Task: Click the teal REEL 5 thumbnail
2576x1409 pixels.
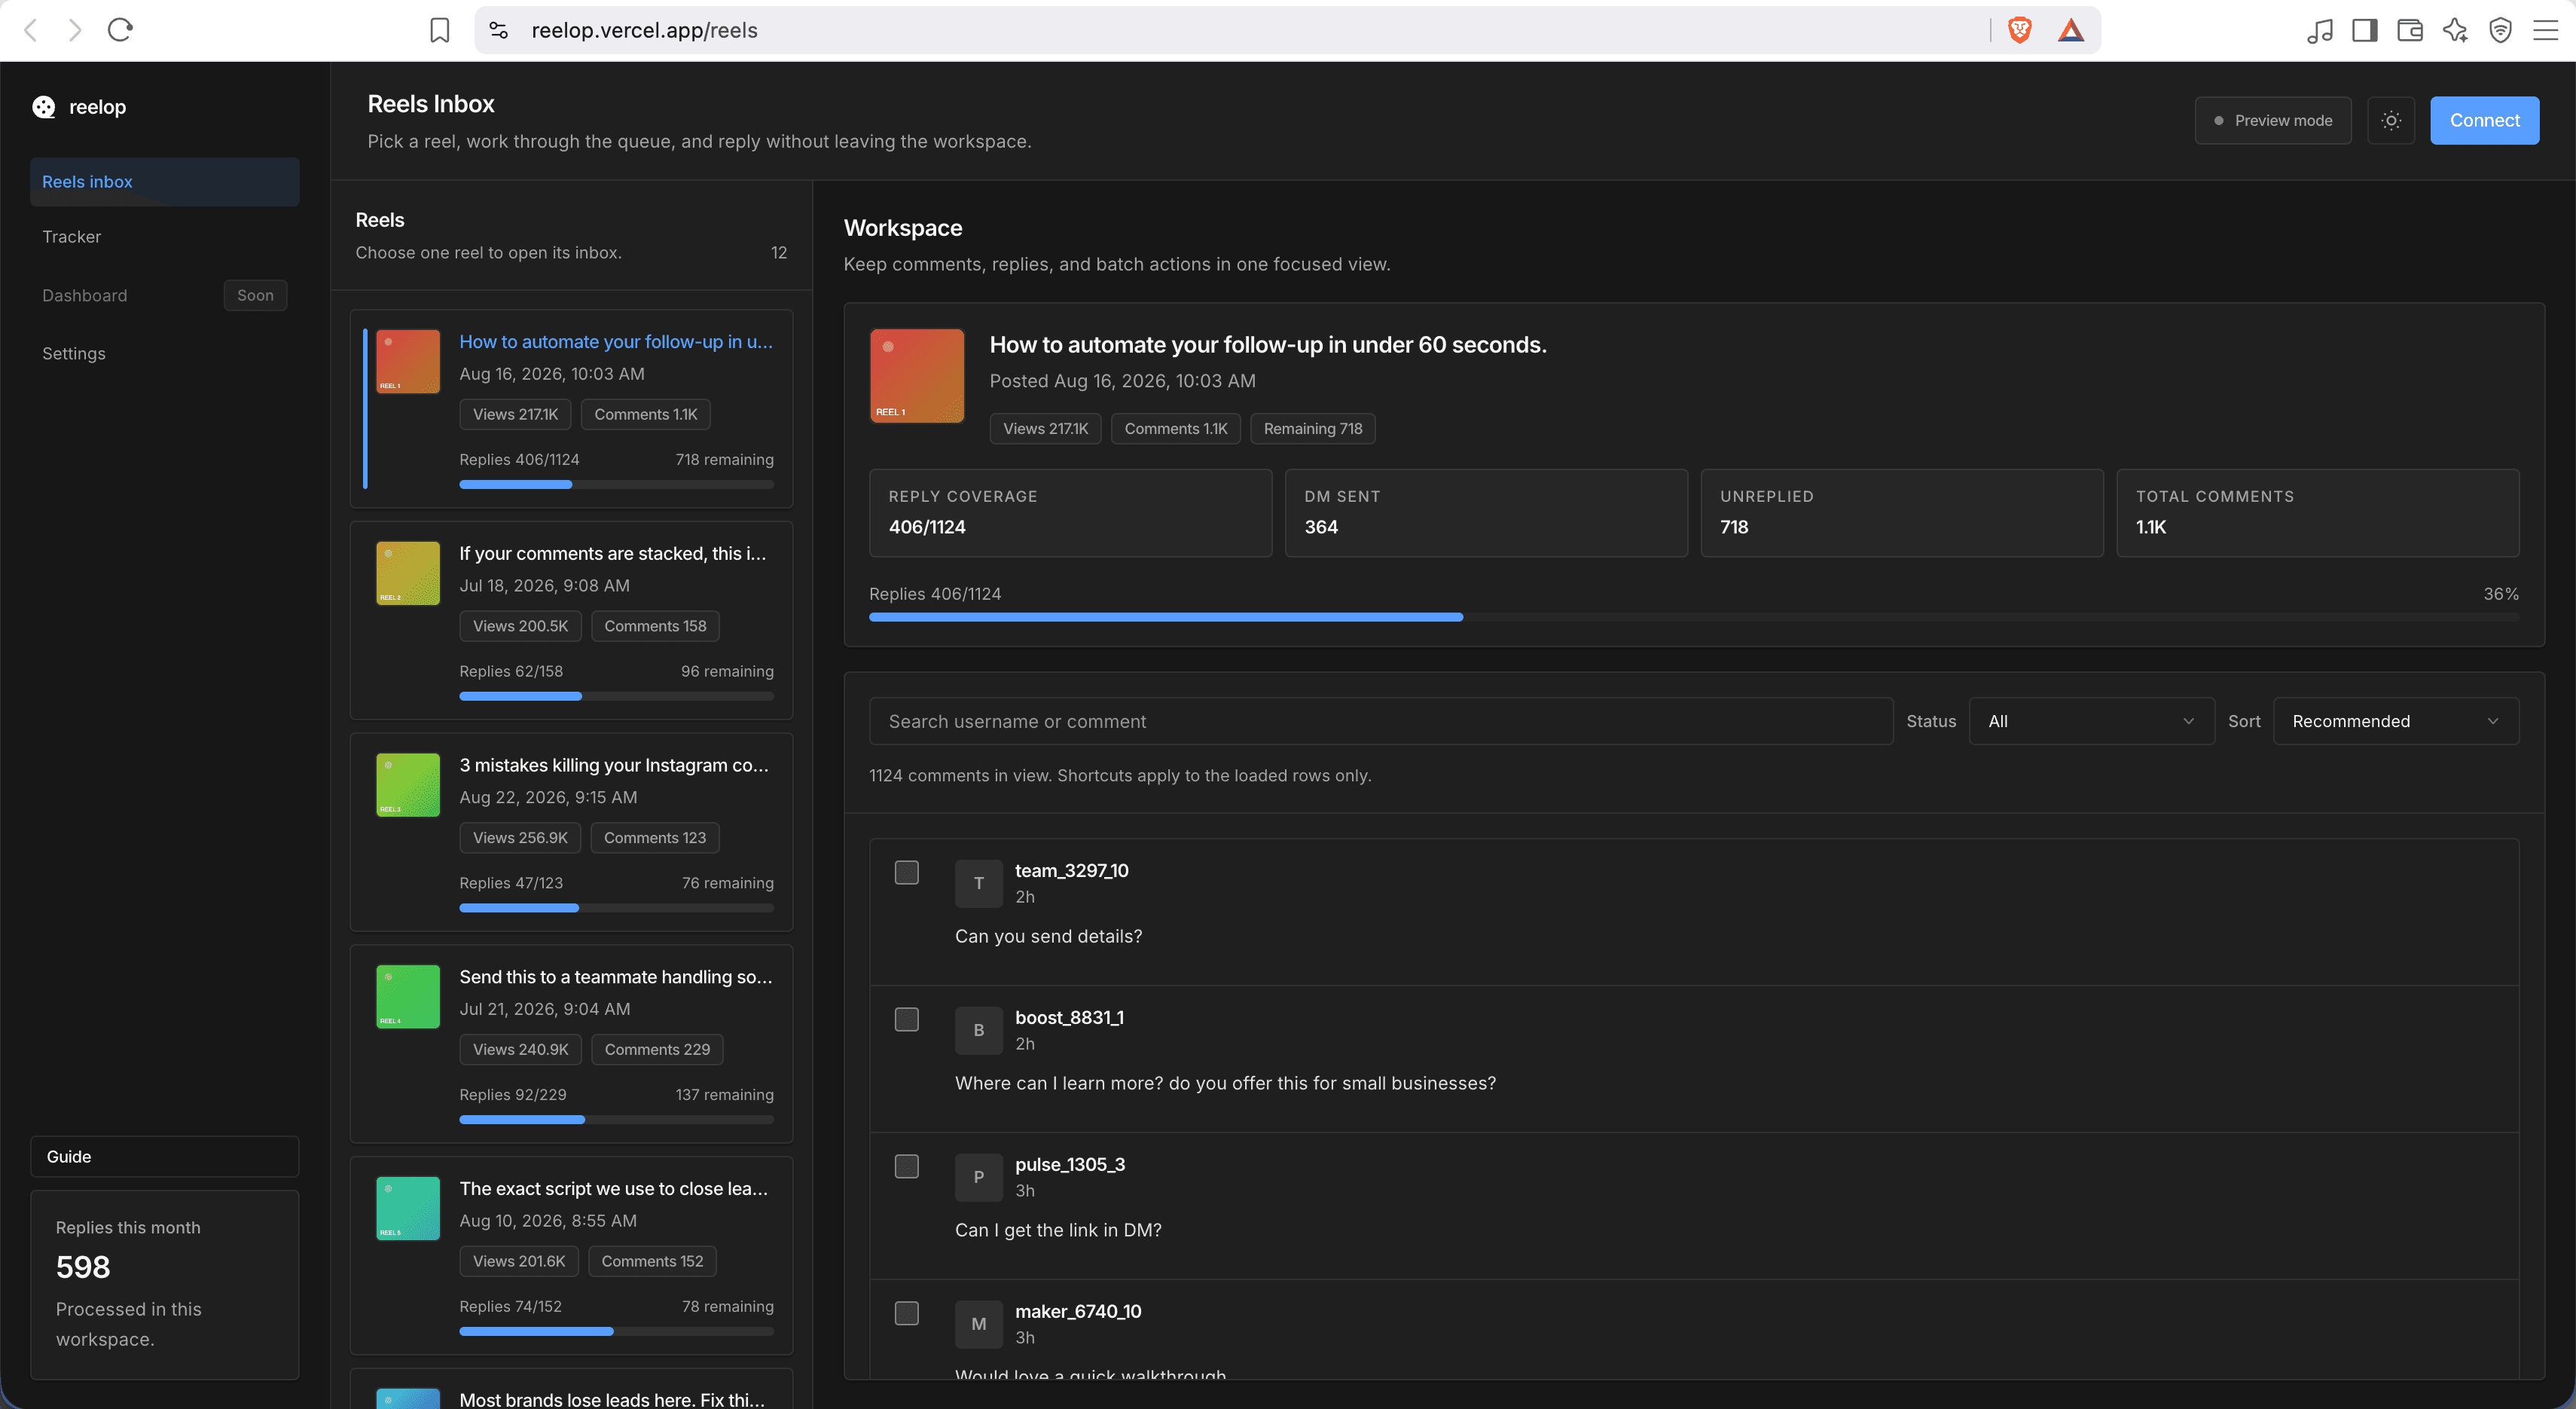Action: click(x=408, y=1209)
